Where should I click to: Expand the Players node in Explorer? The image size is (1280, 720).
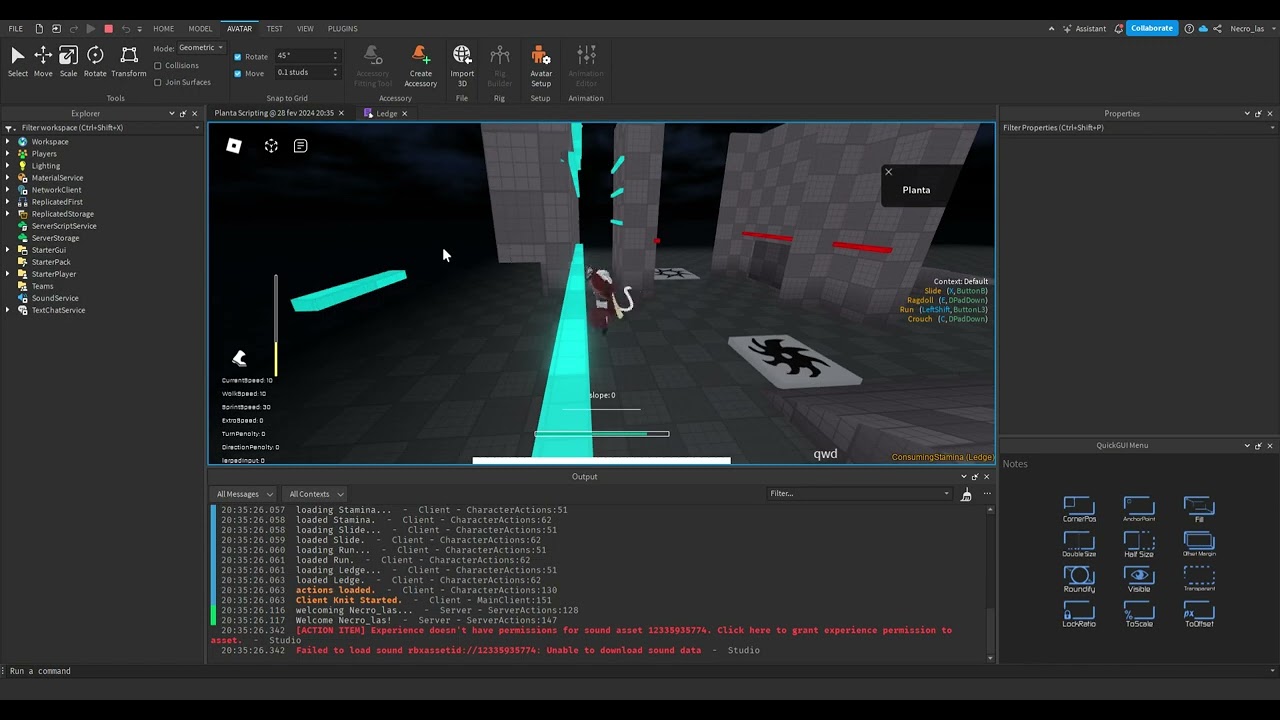[8, 154]
